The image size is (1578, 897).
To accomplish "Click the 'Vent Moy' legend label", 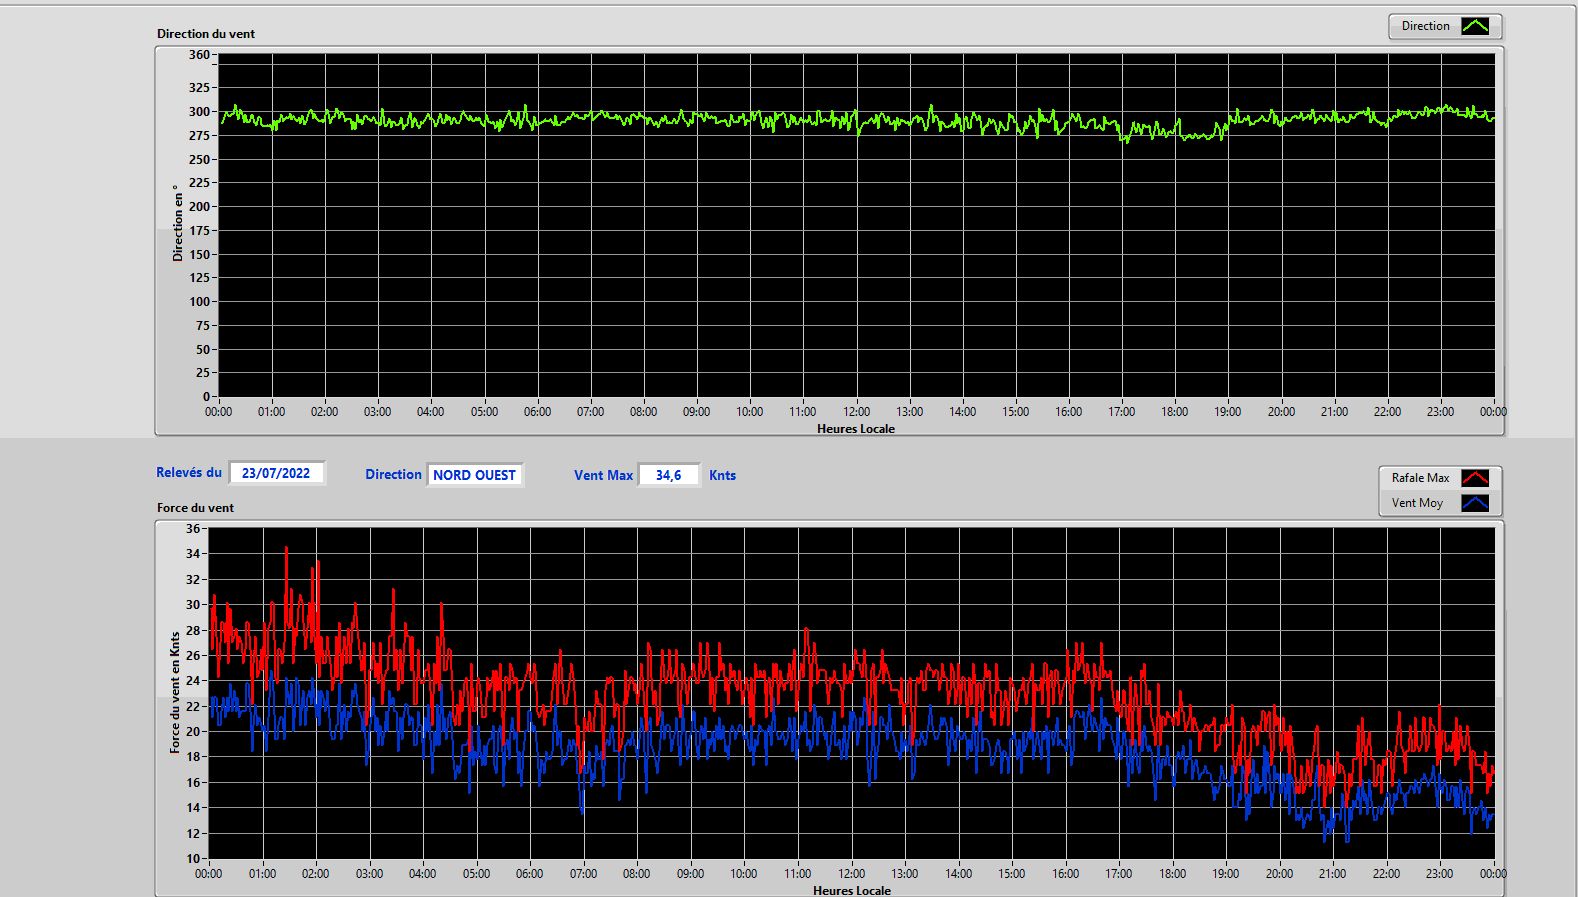I will click(1417, 503).
